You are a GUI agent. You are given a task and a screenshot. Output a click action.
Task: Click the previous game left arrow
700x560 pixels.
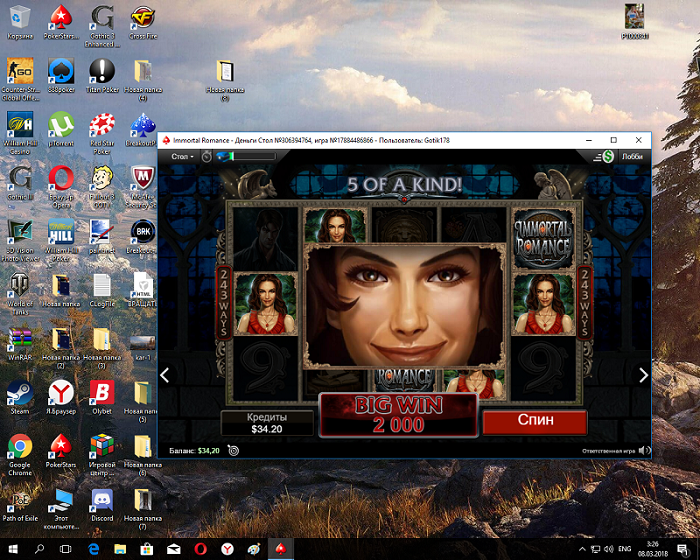pyautogui.click(x=165, y=375)
